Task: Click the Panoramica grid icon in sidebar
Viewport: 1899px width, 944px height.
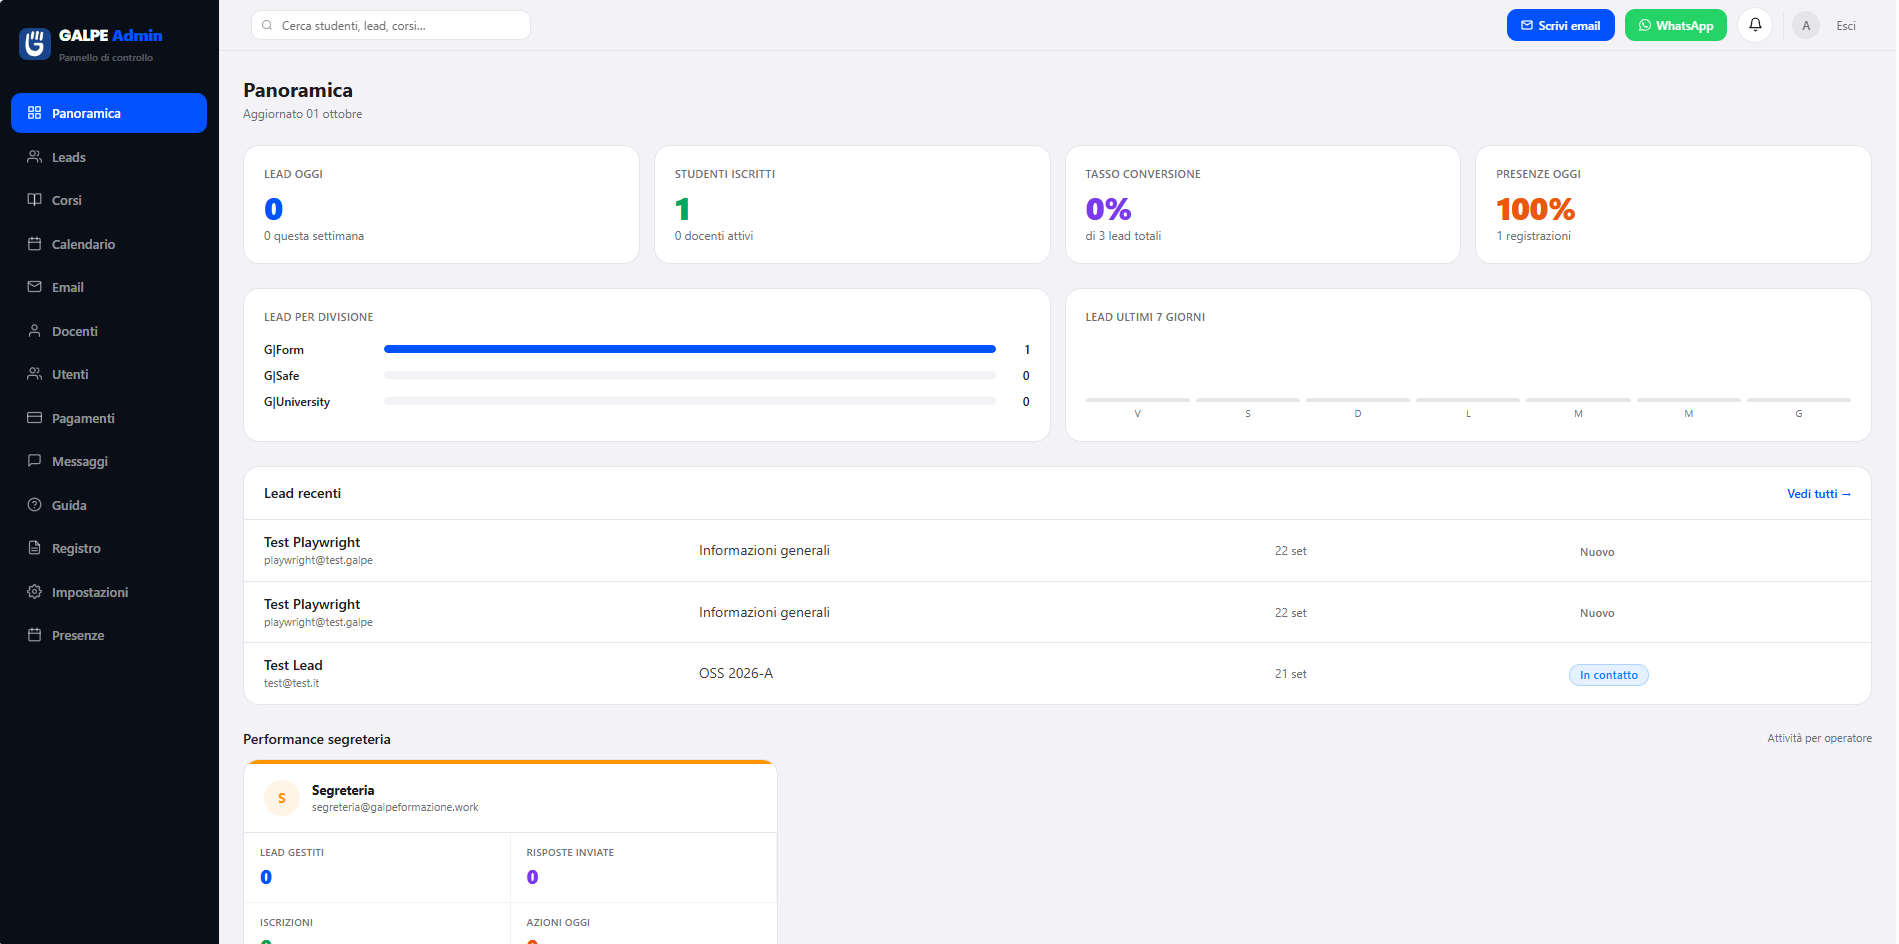Action: tap(34, 113)
